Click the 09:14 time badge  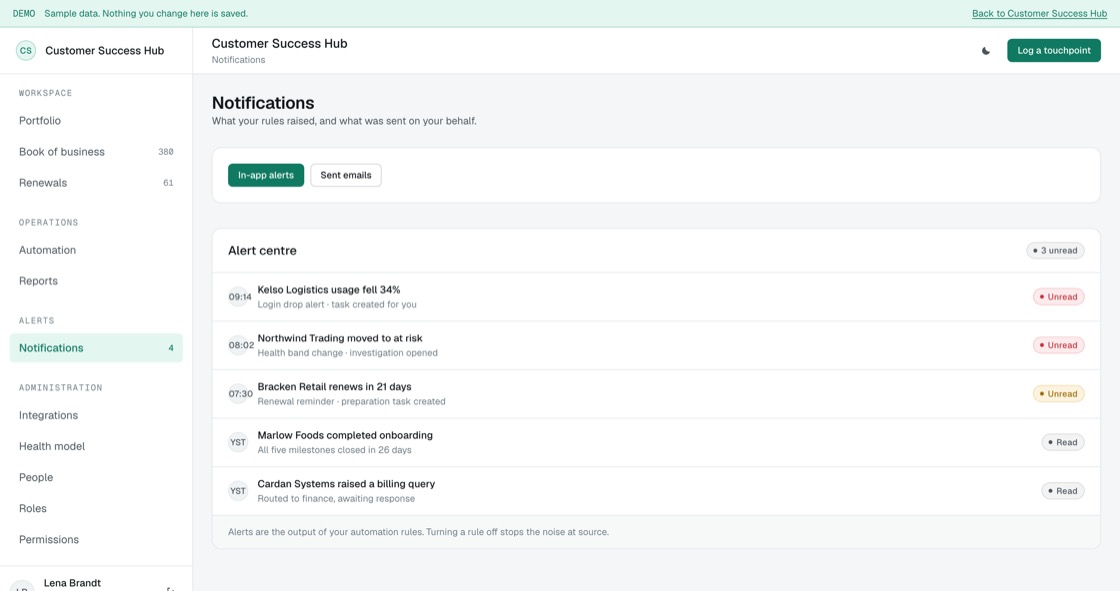240,297
